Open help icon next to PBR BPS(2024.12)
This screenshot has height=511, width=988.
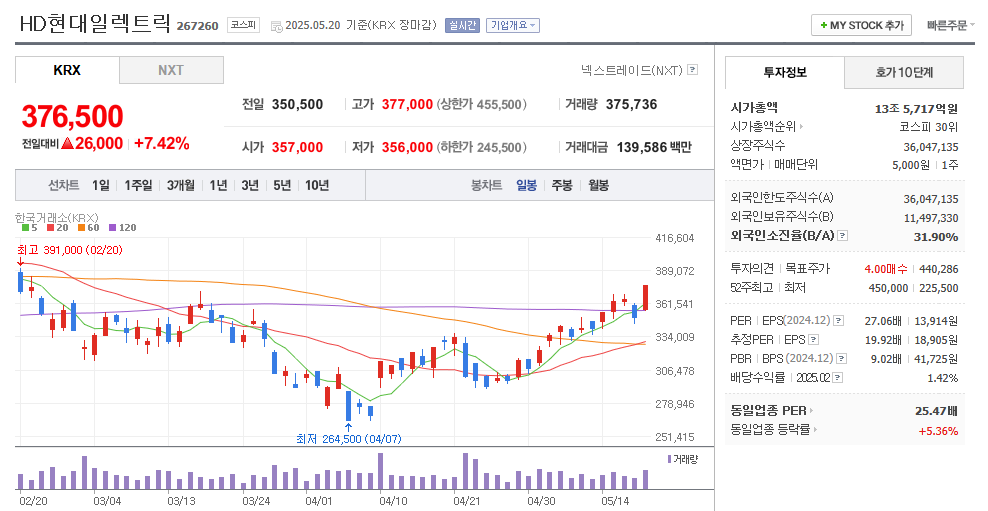coord(841,359)
